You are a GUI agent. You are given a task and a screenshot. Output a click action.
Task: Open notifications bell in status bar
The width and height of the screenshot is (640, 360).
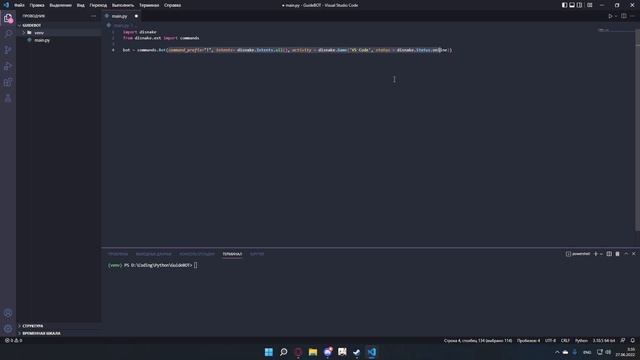[x=633, y=340]
